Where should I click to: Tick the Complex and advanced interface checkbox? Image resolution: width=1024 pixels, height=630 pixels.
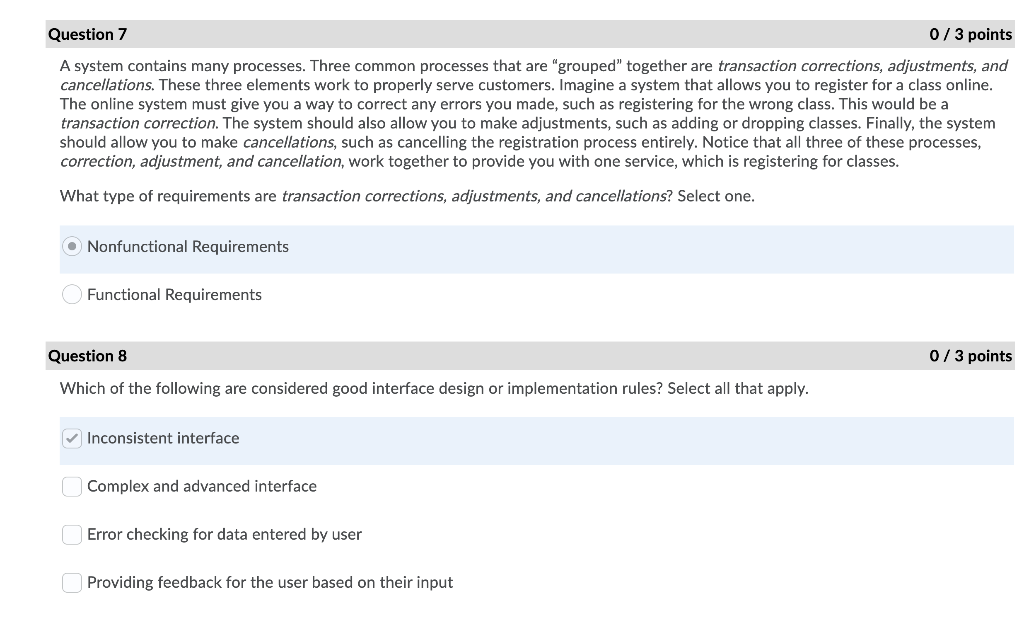tap(72, 487)
